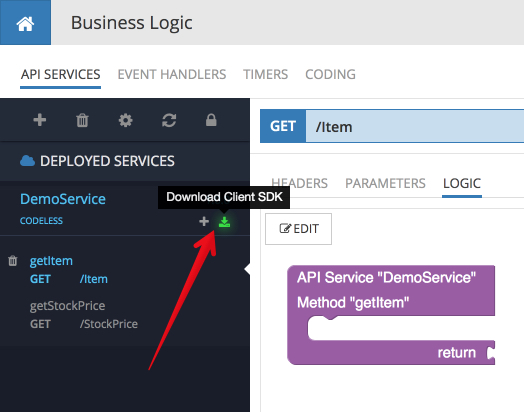The image size is (524, 412).
Task: Add method to DemoService with plus
Action: (204, 221)
